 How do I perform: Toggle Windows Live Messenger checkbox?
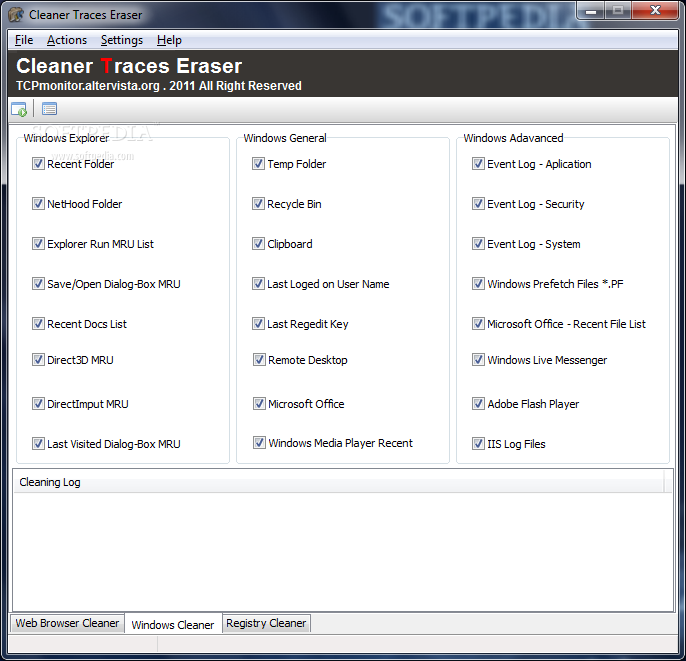click(478, 360)
